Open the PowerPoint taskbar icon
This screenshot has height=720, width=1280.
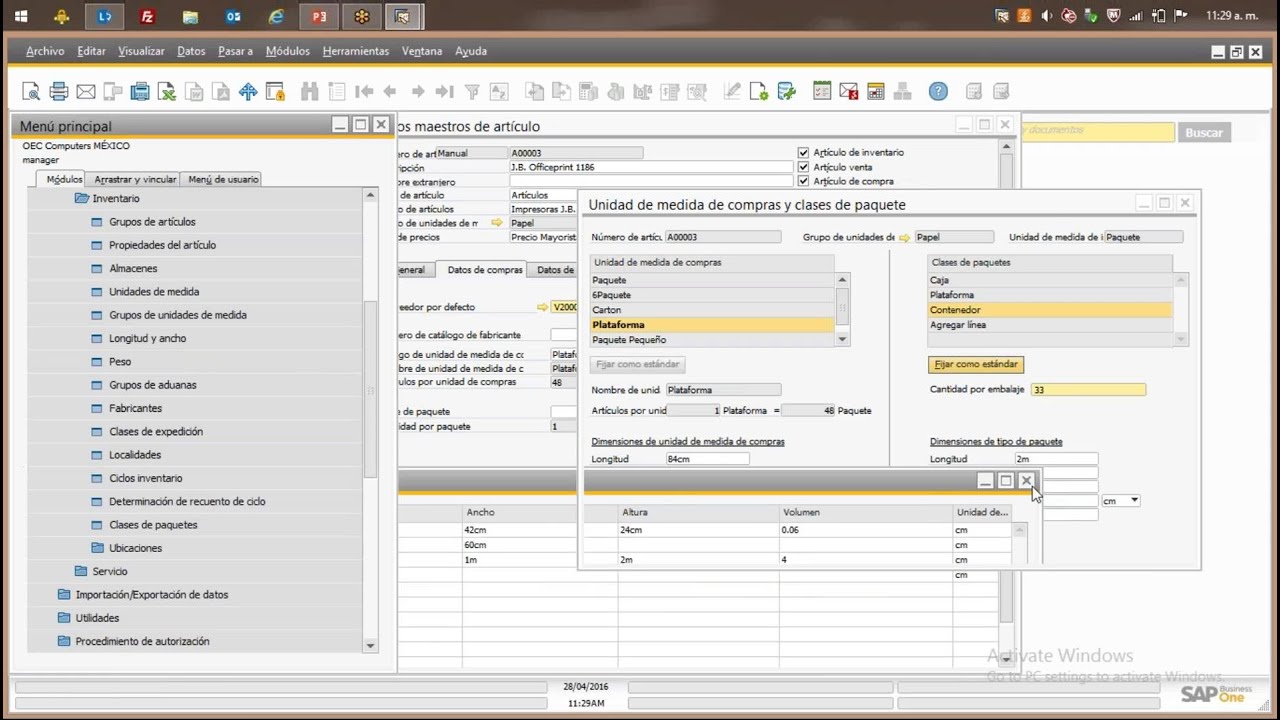tap(319, 16)
